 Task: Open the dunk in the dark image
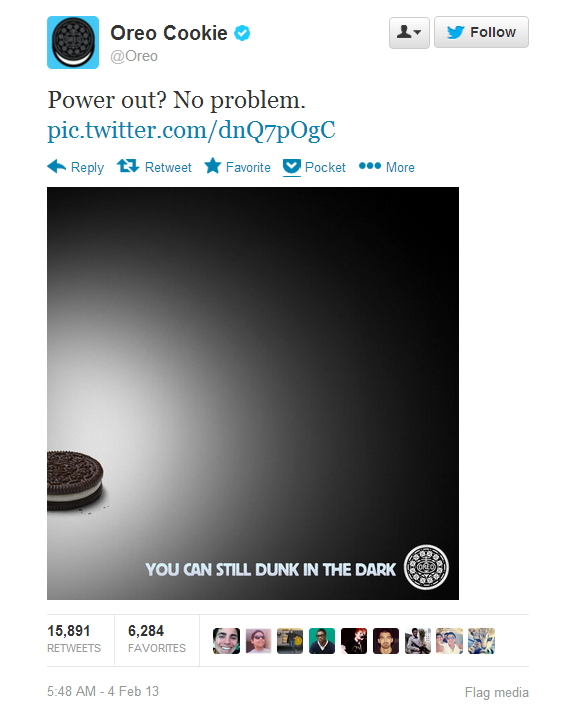click(253, 393)
